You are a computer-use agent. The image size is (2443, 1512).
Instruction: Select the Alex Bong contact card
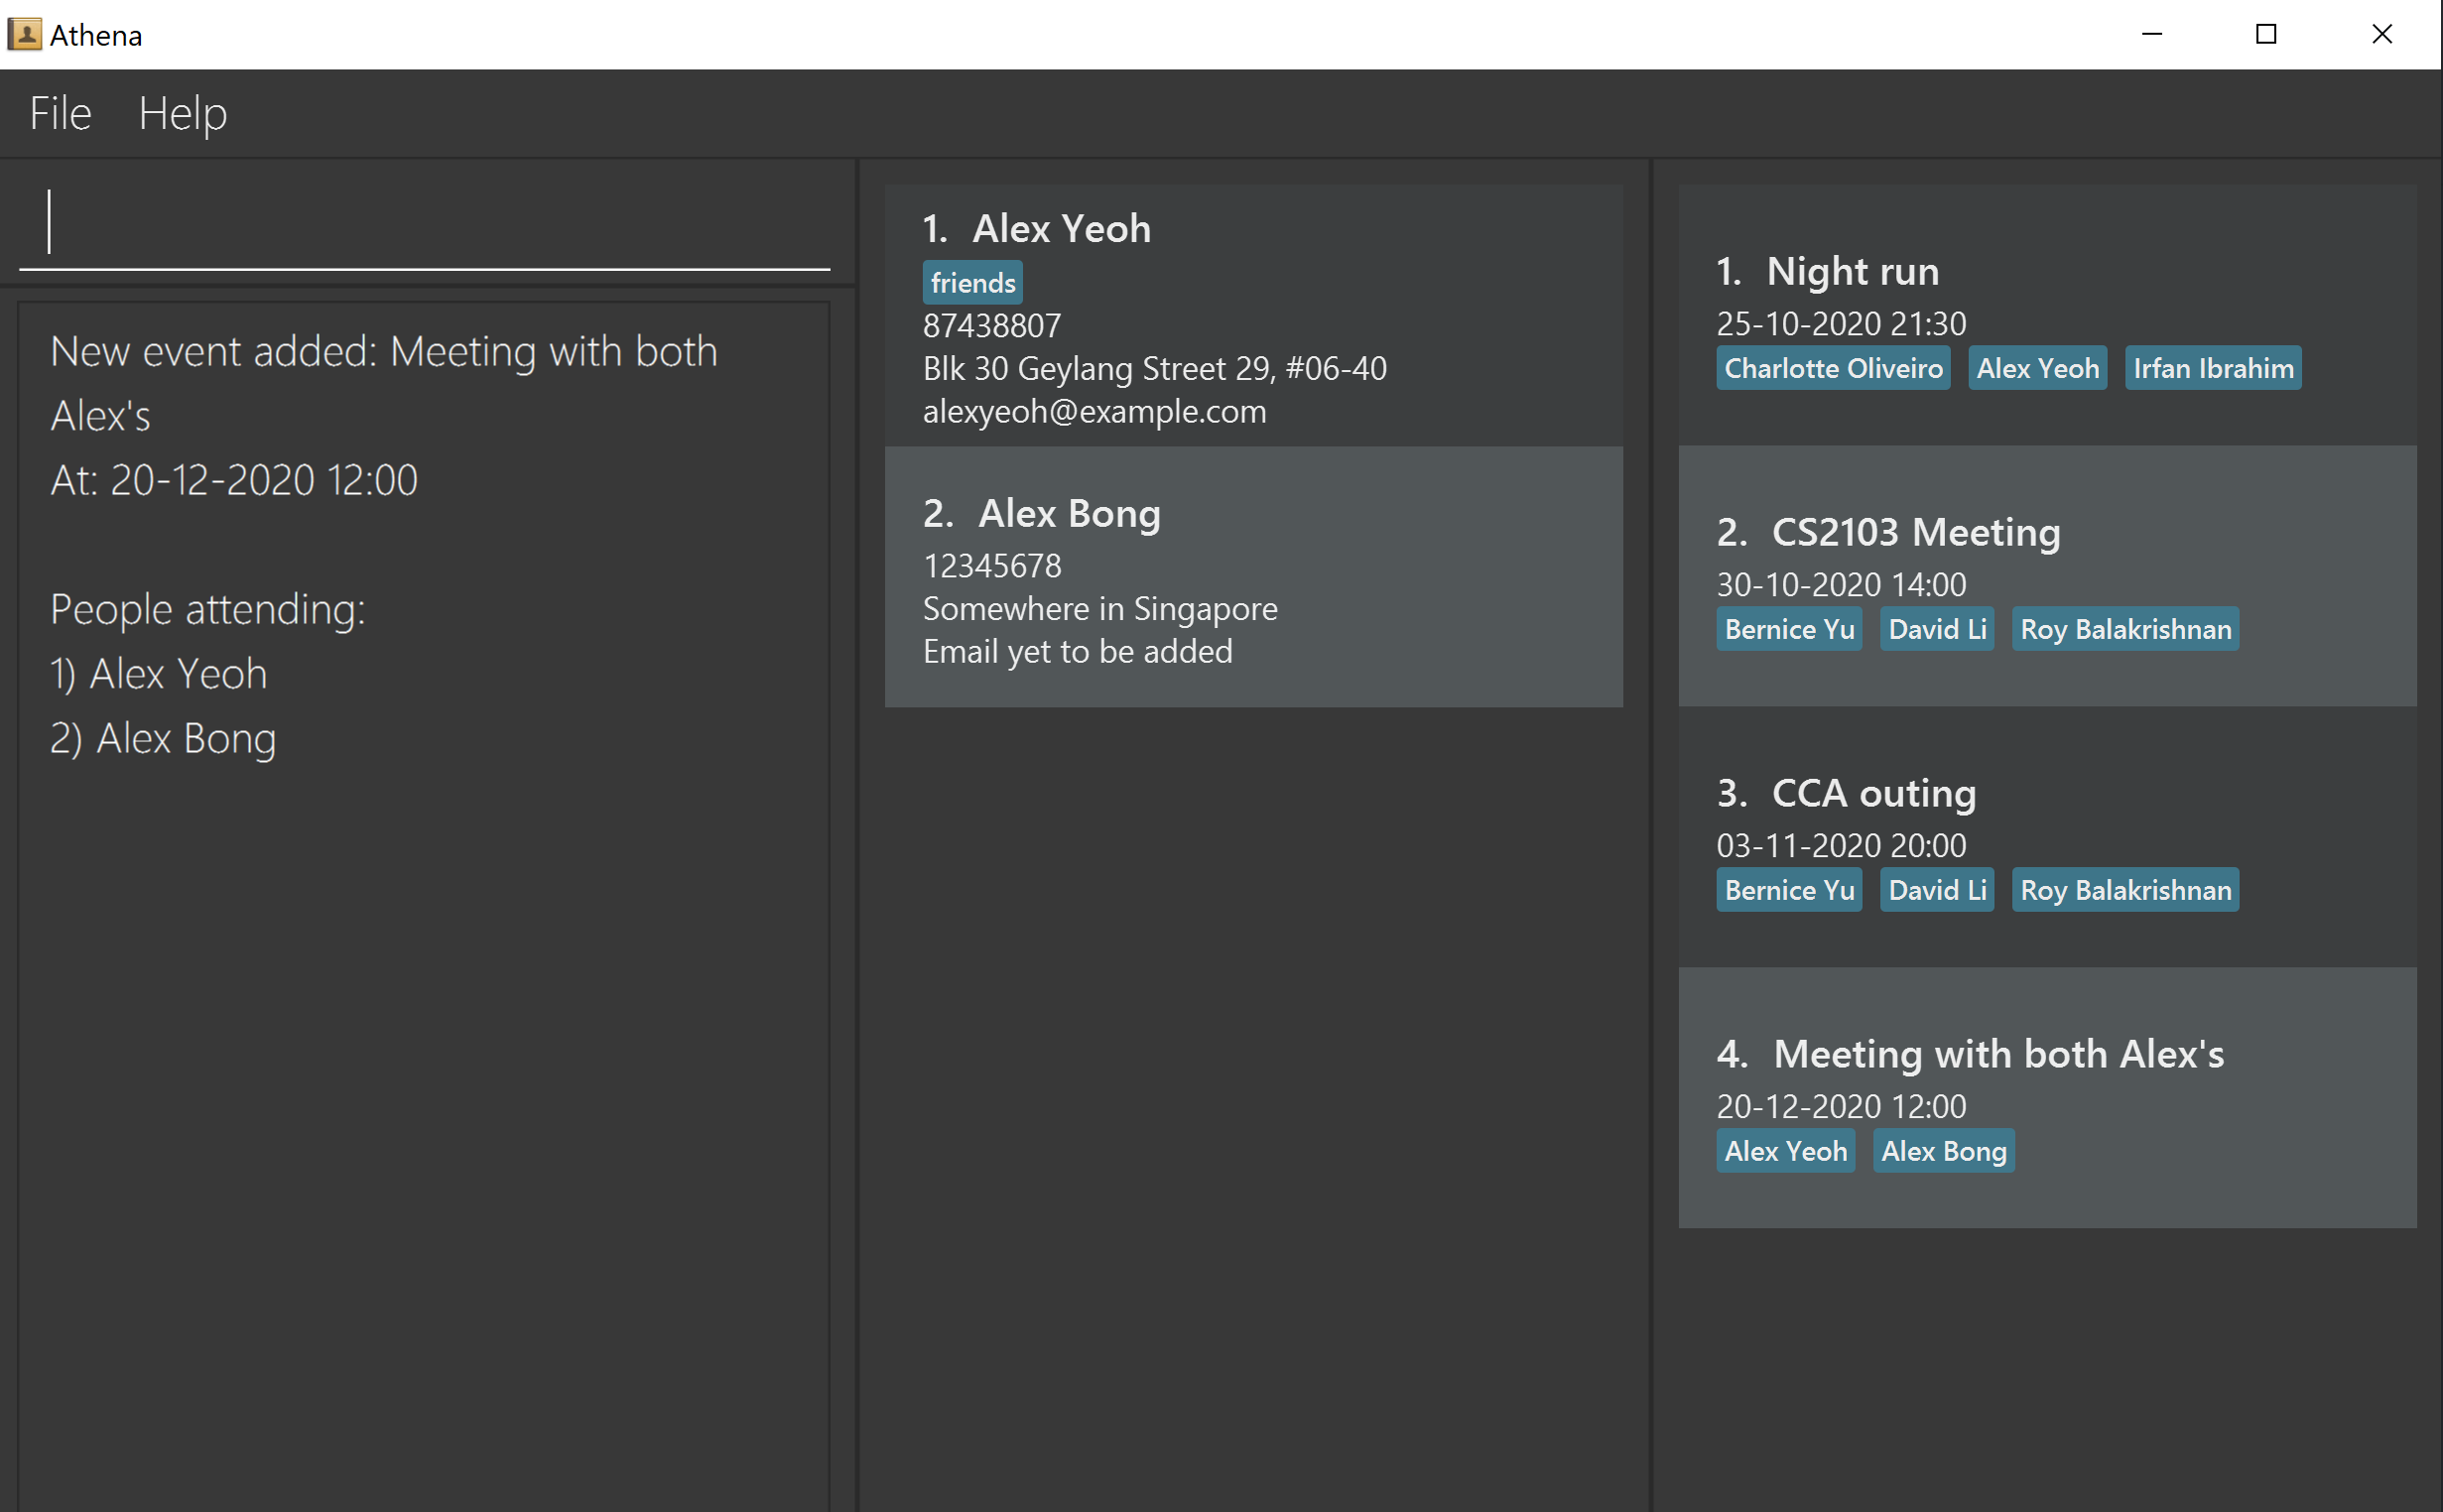pyautogui.click(x=1253, y=577)
